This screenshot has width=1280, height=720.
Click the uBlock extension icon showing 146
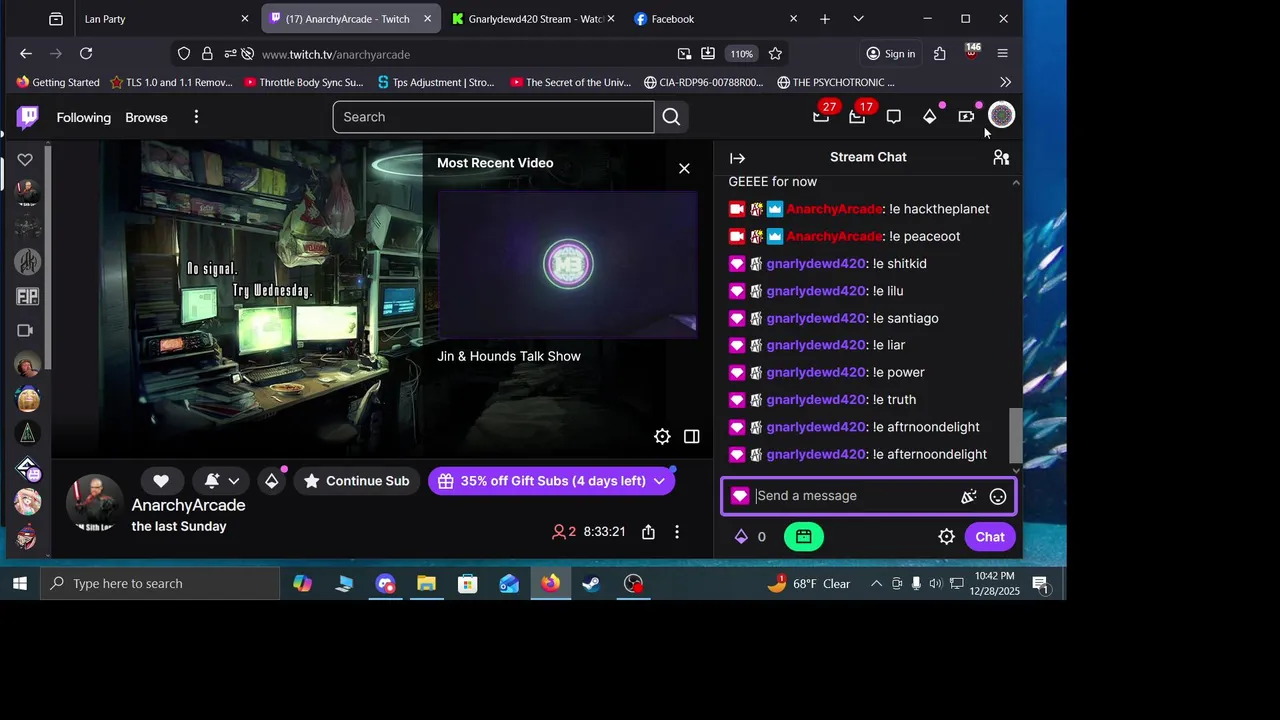click(971, 53)
